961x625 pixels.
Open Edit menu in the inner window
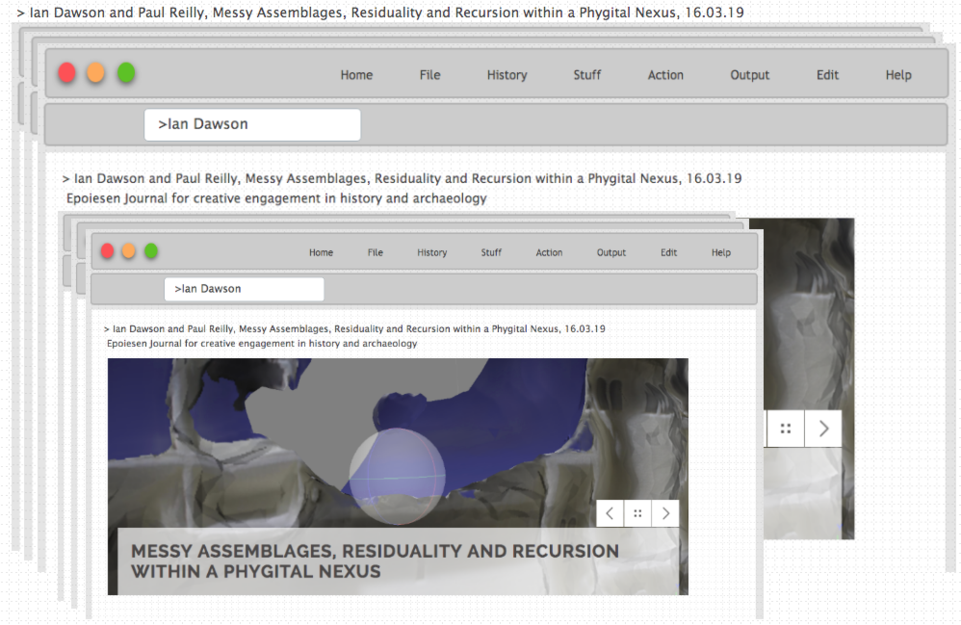669,252
